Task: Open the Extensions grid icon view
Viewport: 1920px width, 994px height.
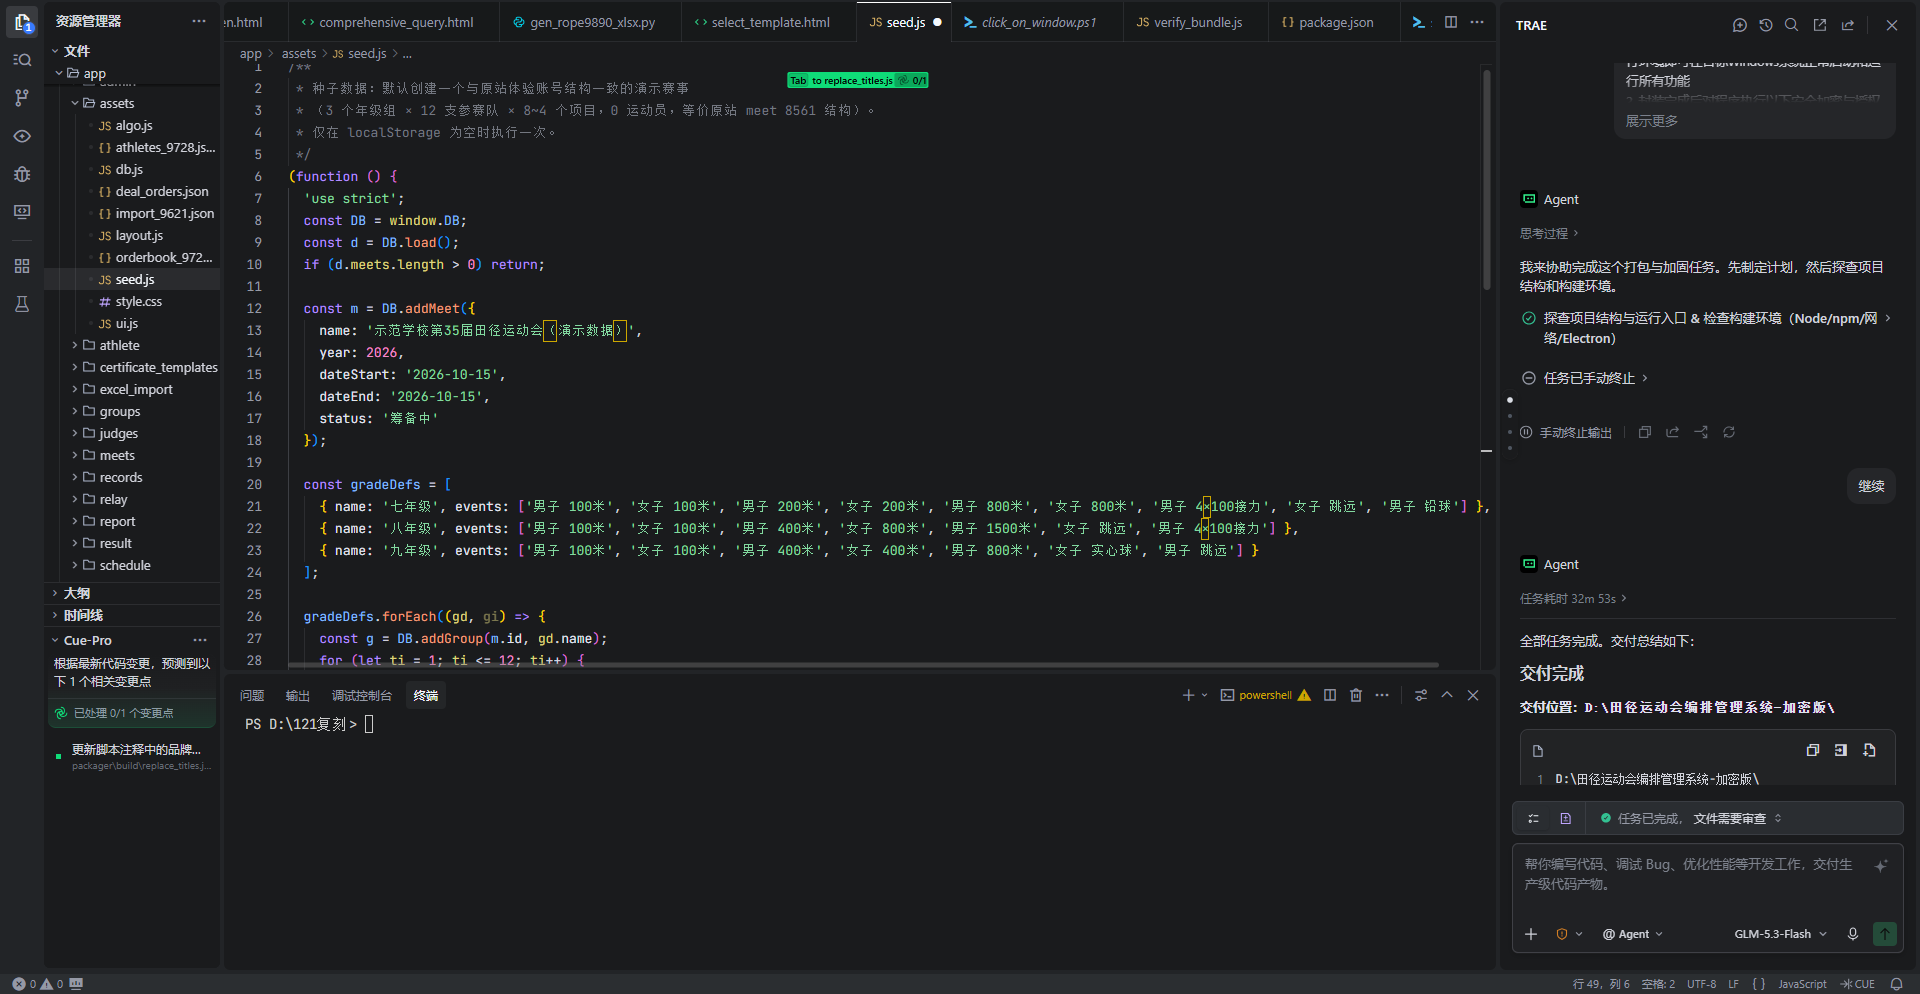Action: pos(22,266)
